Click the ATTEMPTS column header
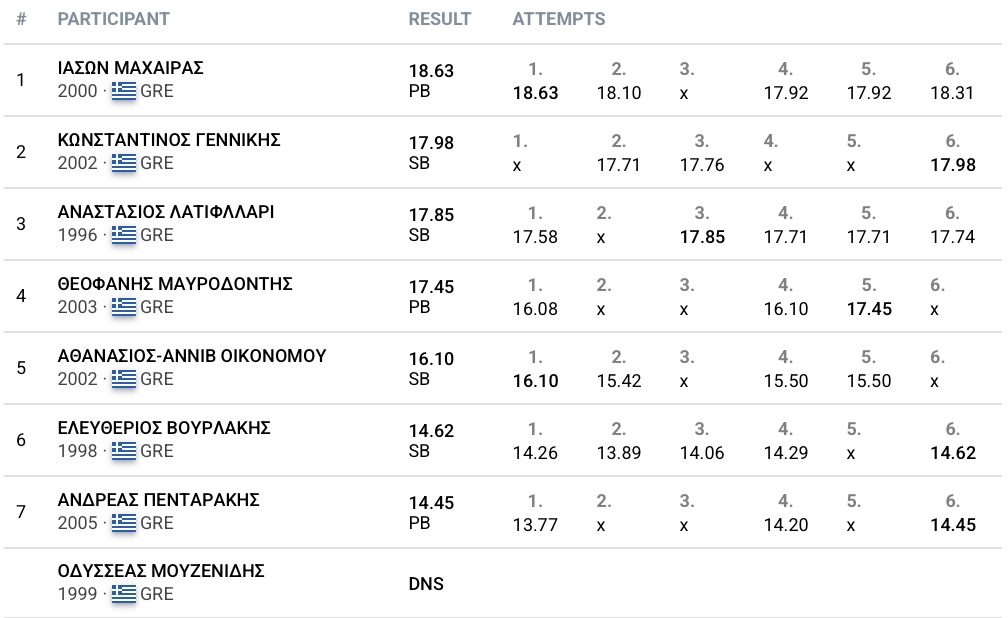 [559, 19]
